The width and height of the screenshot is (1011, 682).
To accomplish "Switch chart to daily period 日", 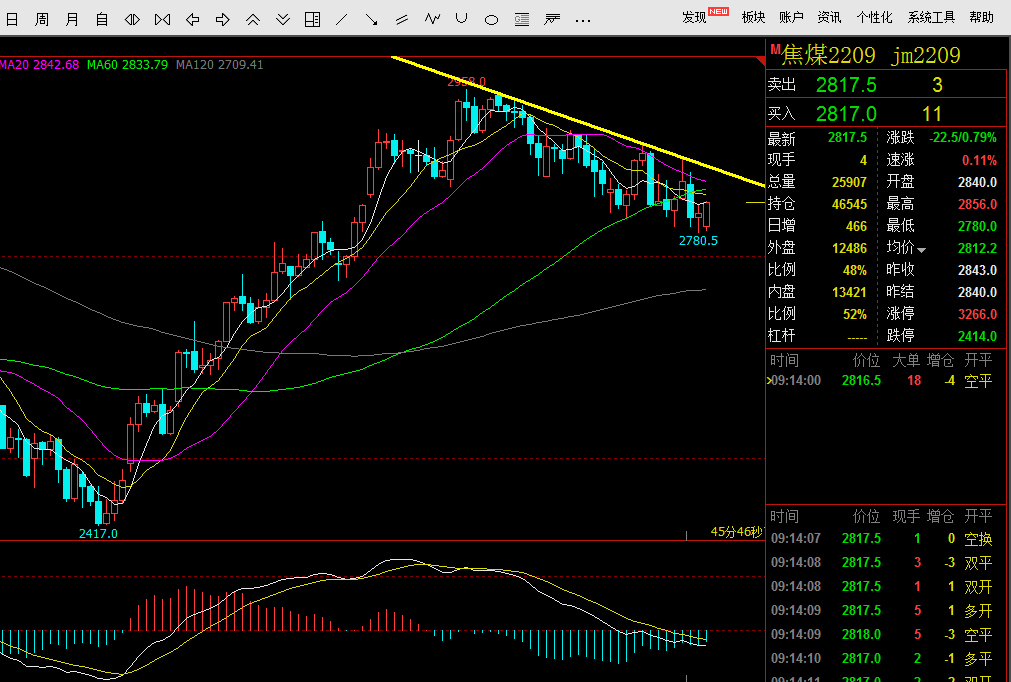I will 12,19.
